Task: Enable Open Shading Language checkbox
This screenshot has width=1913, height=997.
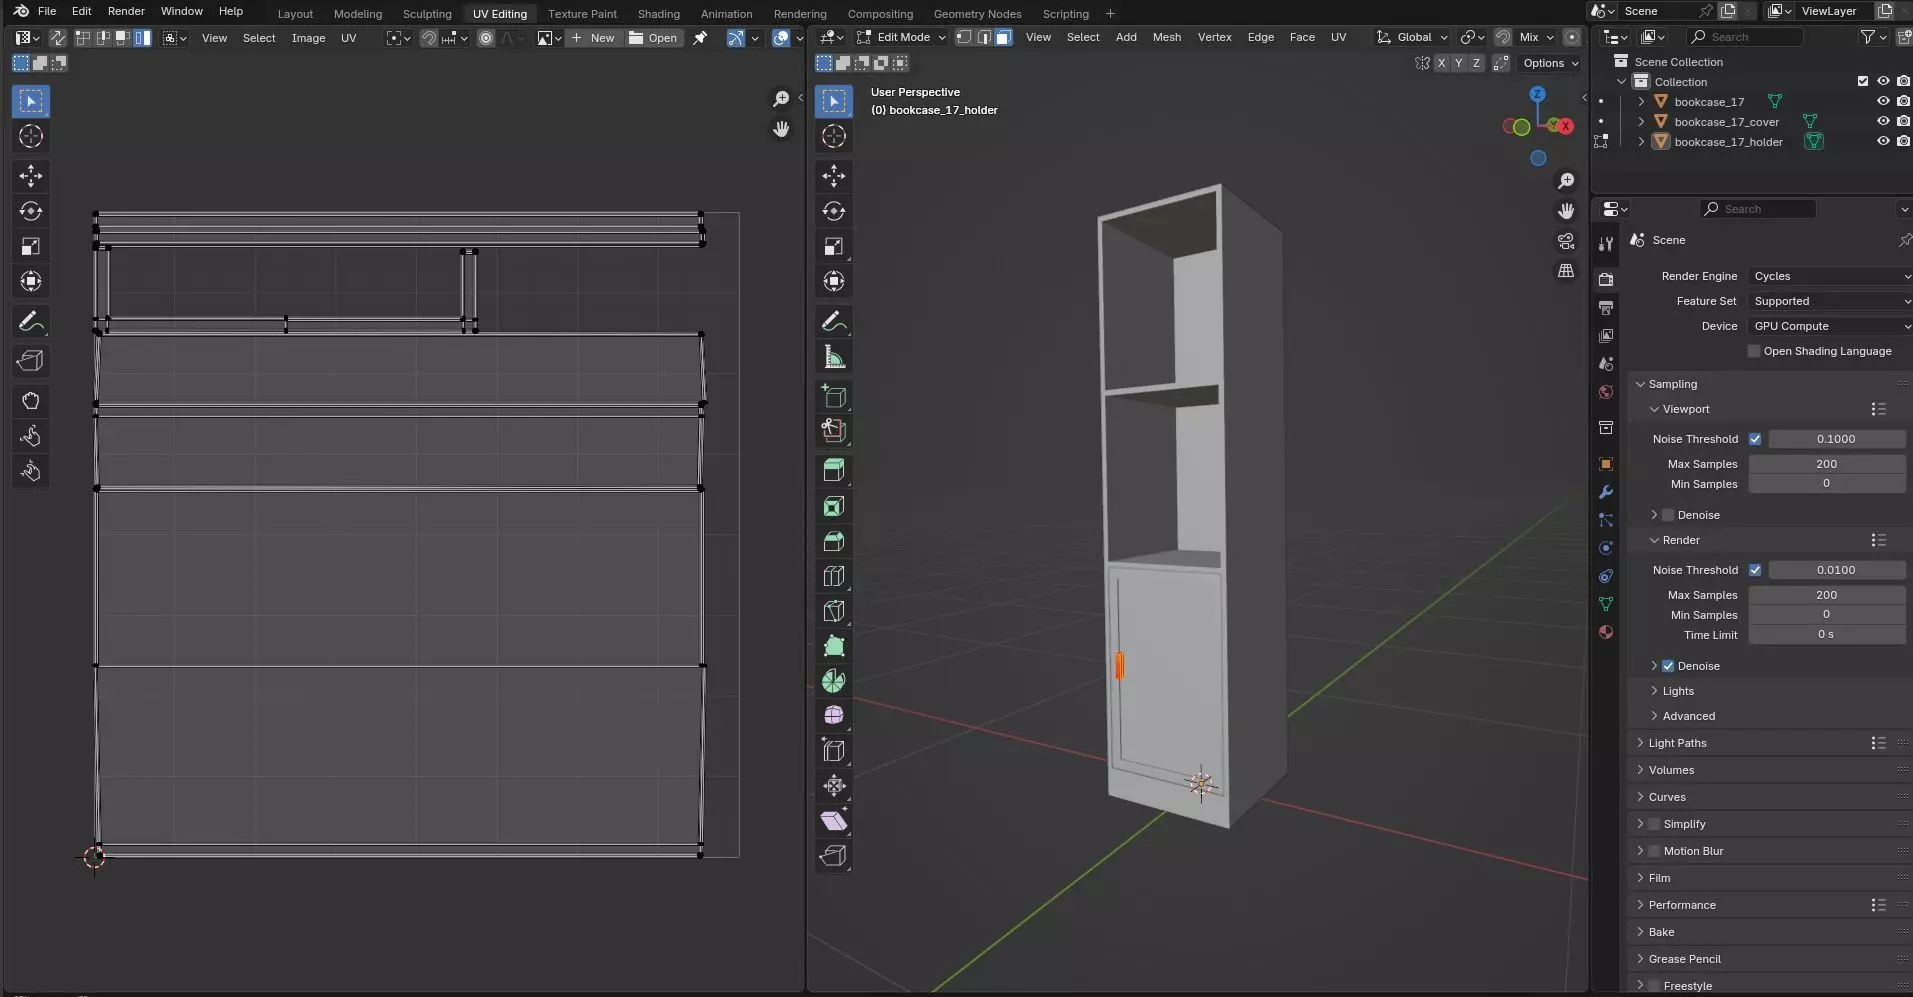Action: pos(1754,351)
